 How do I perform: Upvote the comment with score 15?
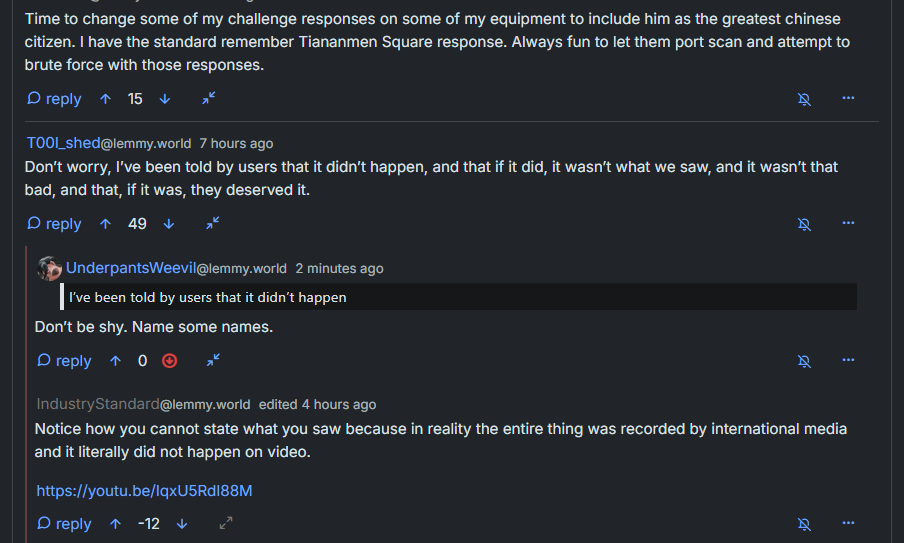click(x=106, y=99)
